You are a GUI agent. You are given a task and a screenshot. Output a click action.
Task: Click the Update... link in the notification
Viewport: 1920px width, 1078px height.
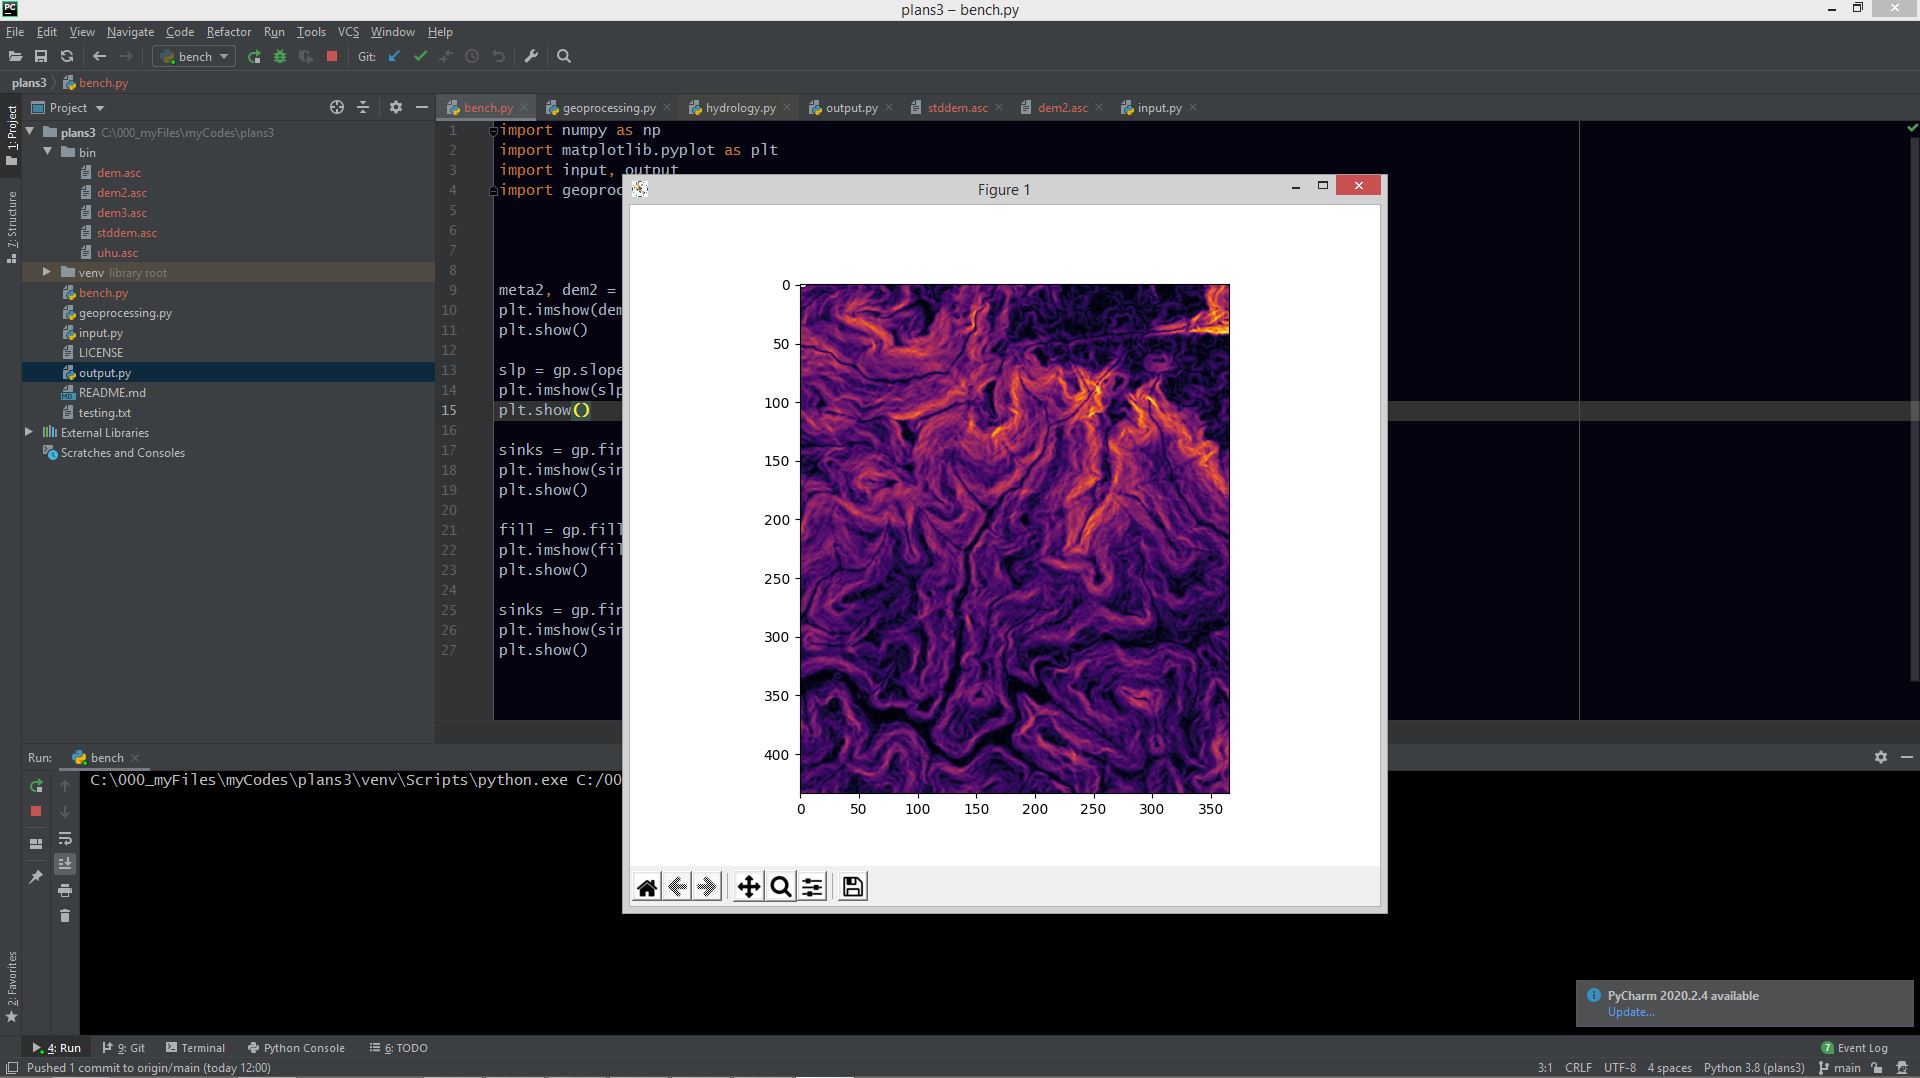click(x=1630, y=1012)
